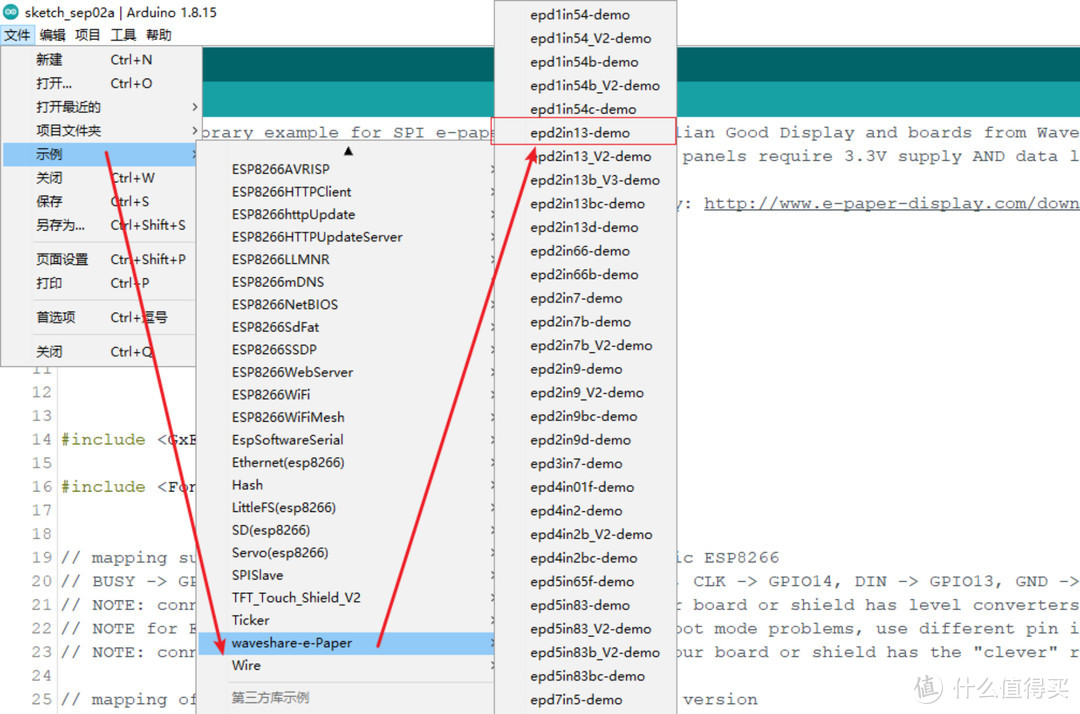Expand ESP8266SdFat examples
The height and width of the screenshot is (714, 1080).
tap(346, 327)
